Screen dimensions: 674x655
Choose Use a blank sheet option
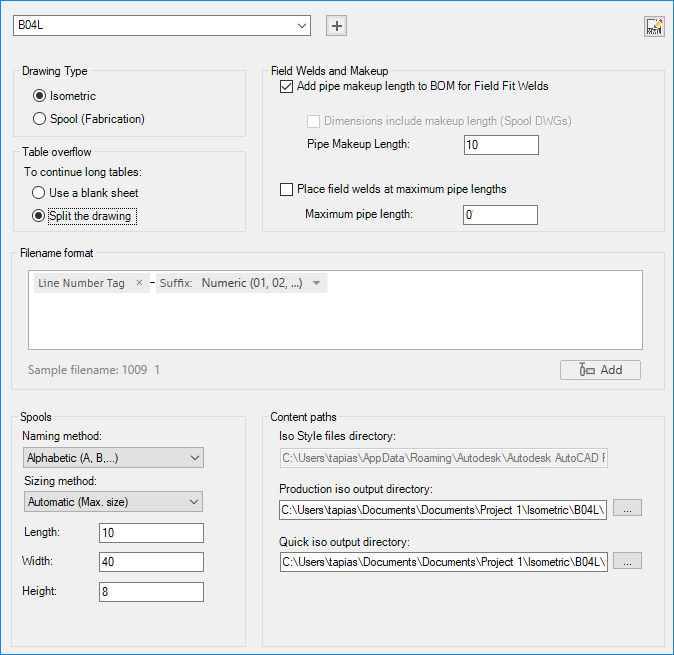click(x=39, y=192)
